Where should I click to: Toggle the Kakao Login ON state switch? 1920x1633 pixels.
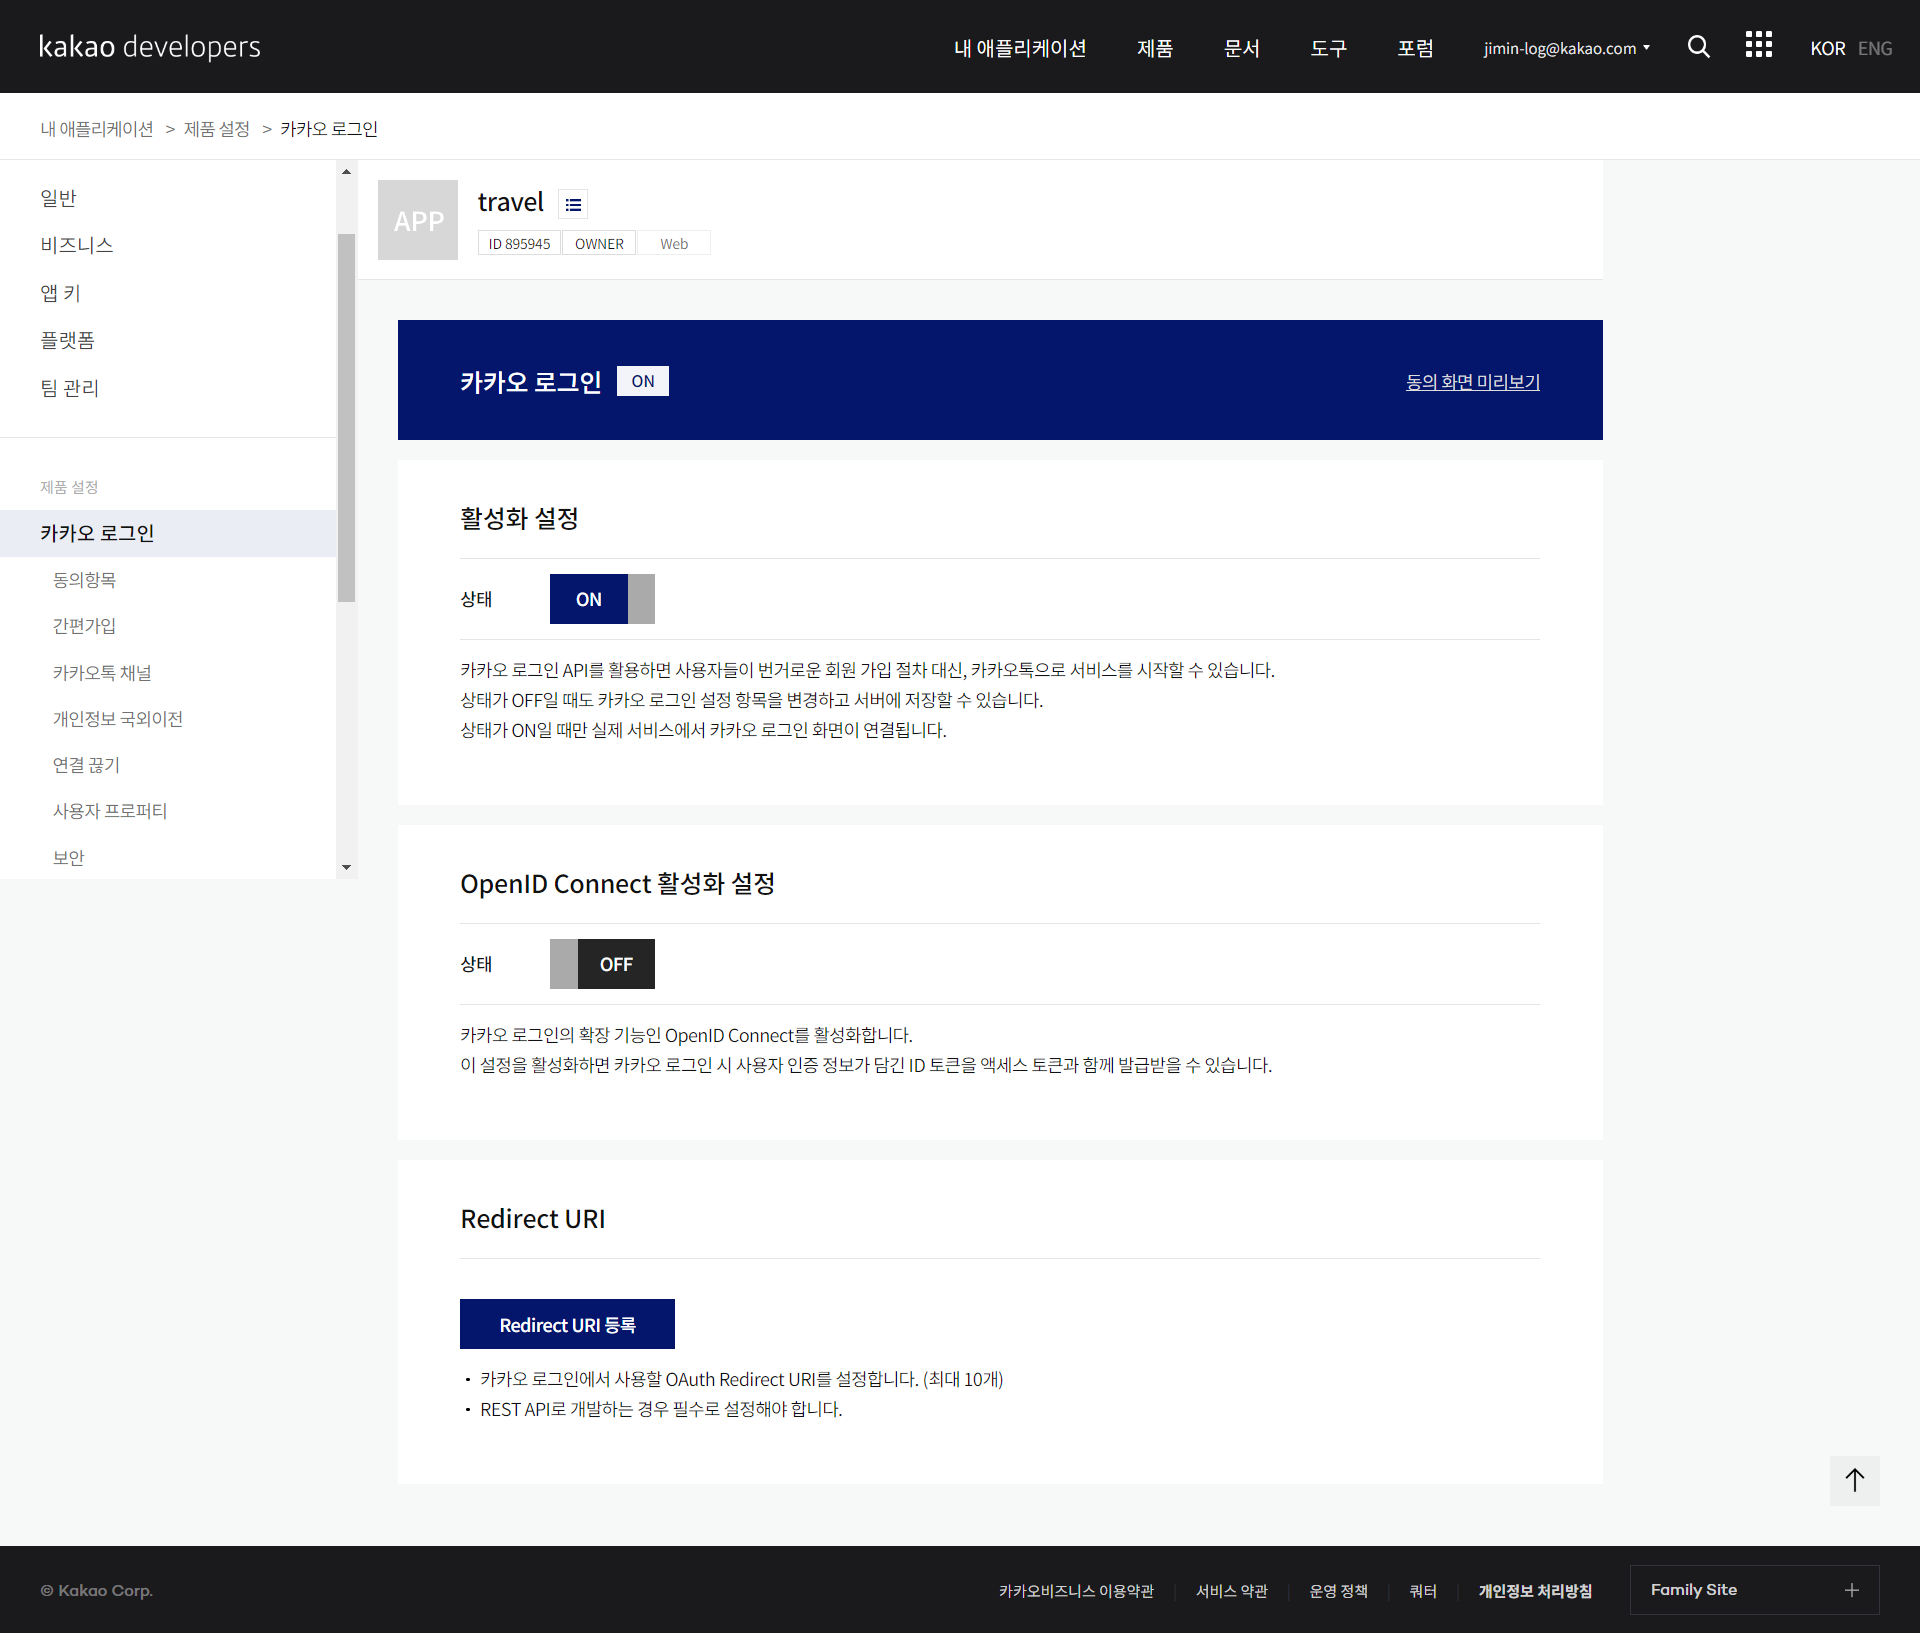point(602,599)
